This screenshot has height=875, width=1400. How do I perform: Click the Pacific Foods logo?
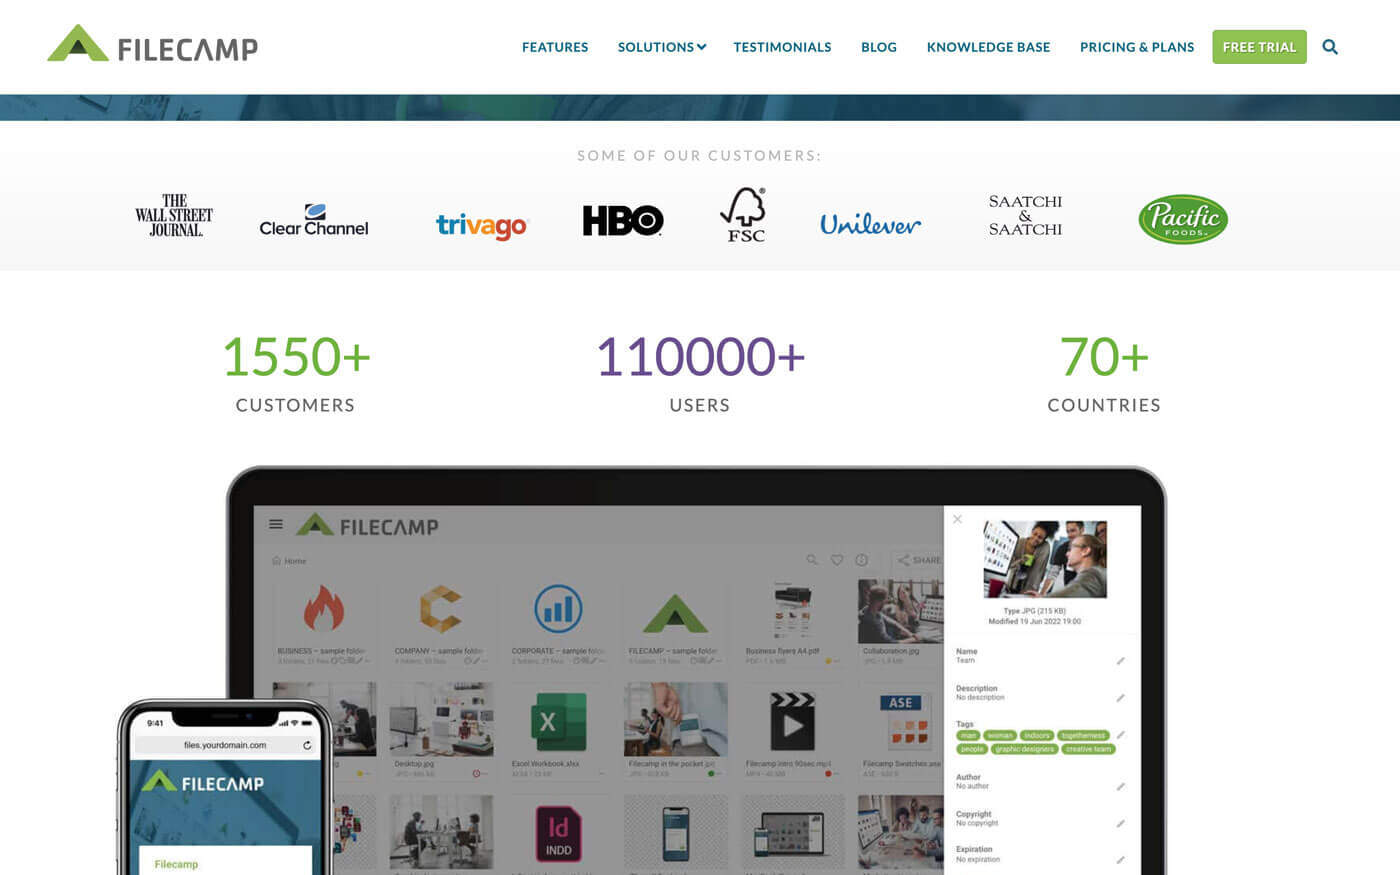click(1183, 219)
